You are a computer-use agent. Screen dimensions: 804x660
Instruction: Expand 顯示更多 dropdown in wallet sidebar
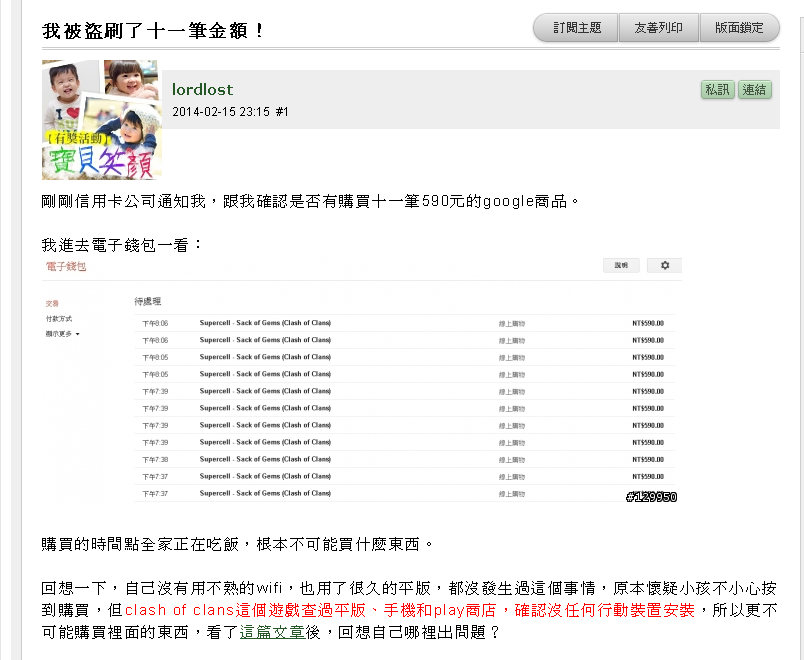62,333
